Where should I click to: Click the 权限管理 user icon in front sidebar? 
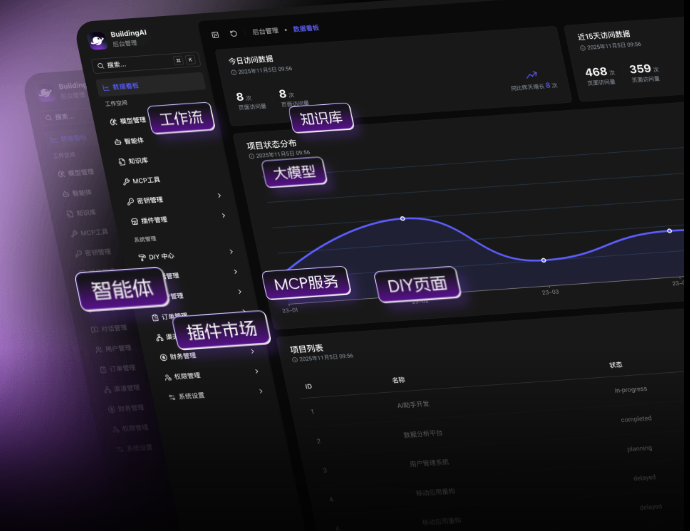168,377
